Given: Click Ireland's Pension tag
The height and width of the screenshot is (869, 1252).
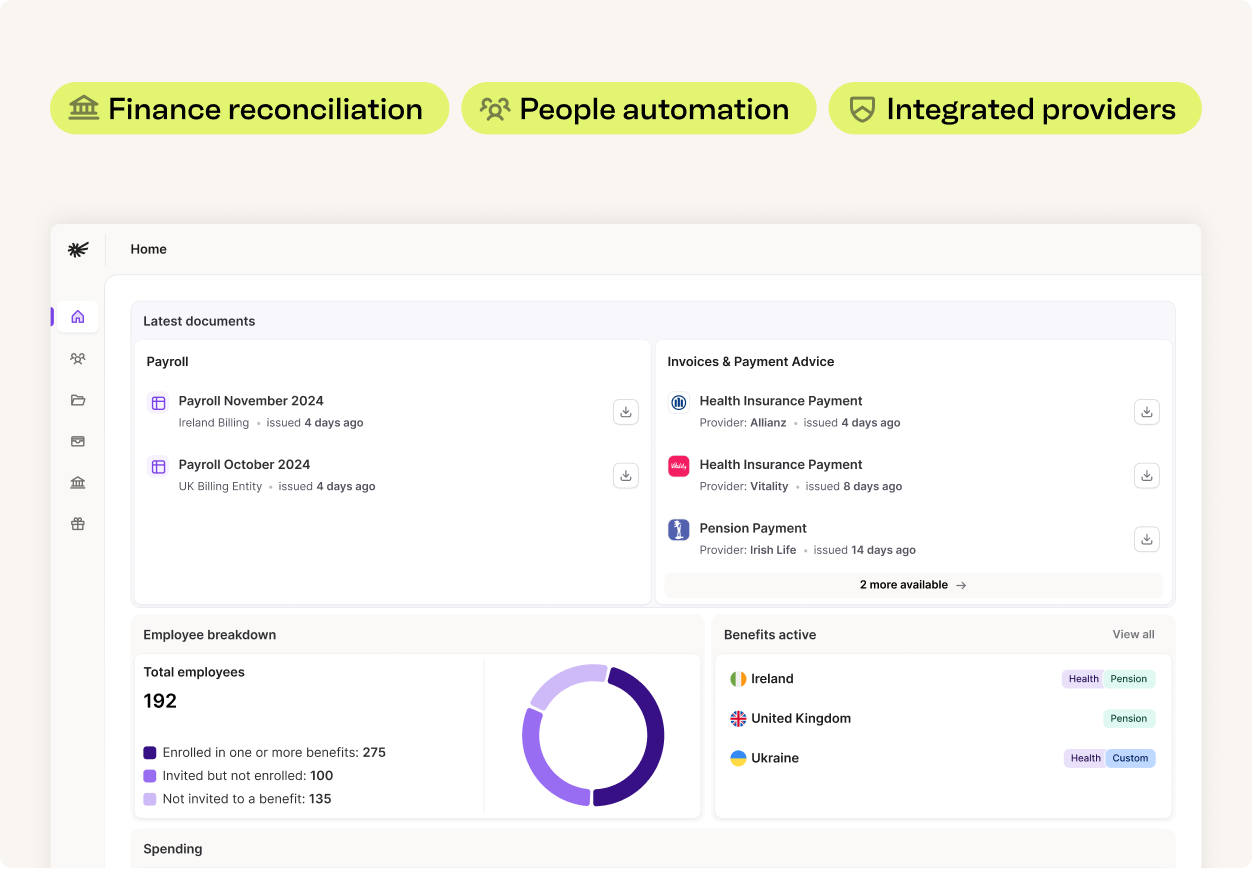Looking at the screenshot, I should (1129, 679).
